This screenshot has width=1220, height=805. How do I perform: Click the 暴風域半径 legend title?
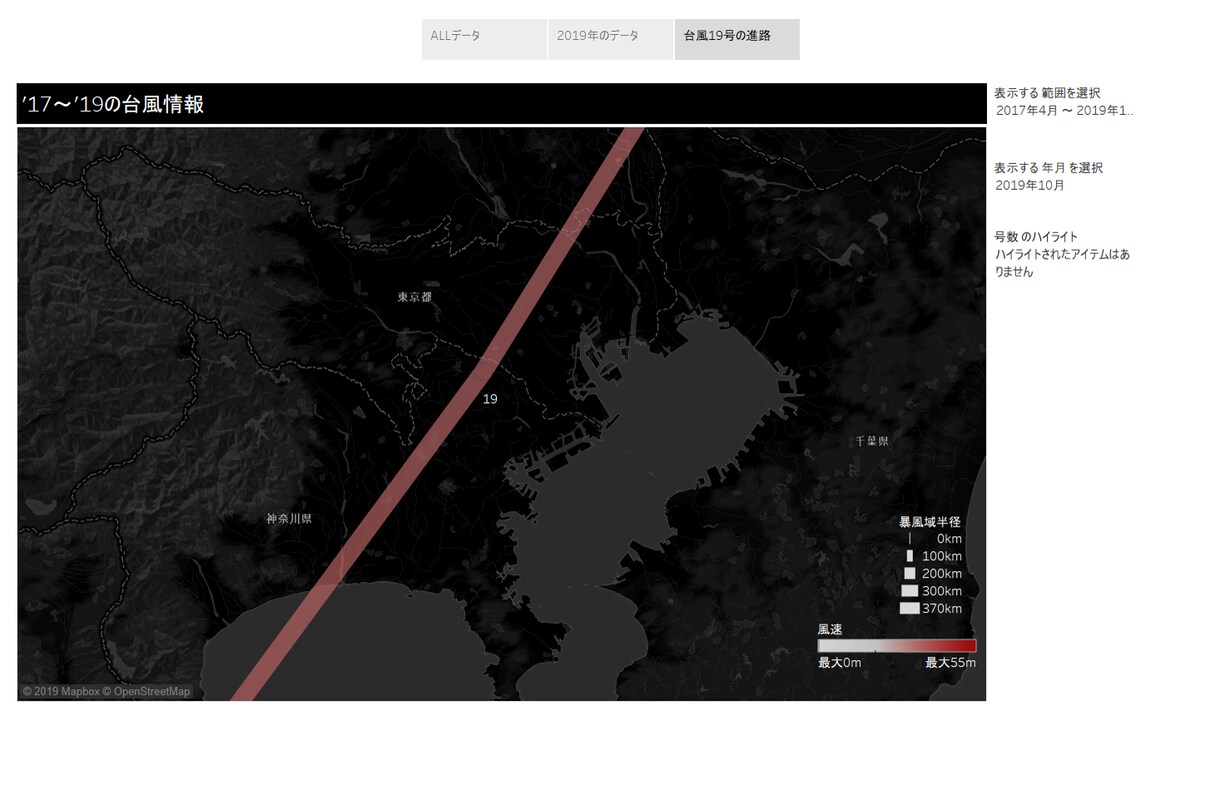(x=929, y=522)
